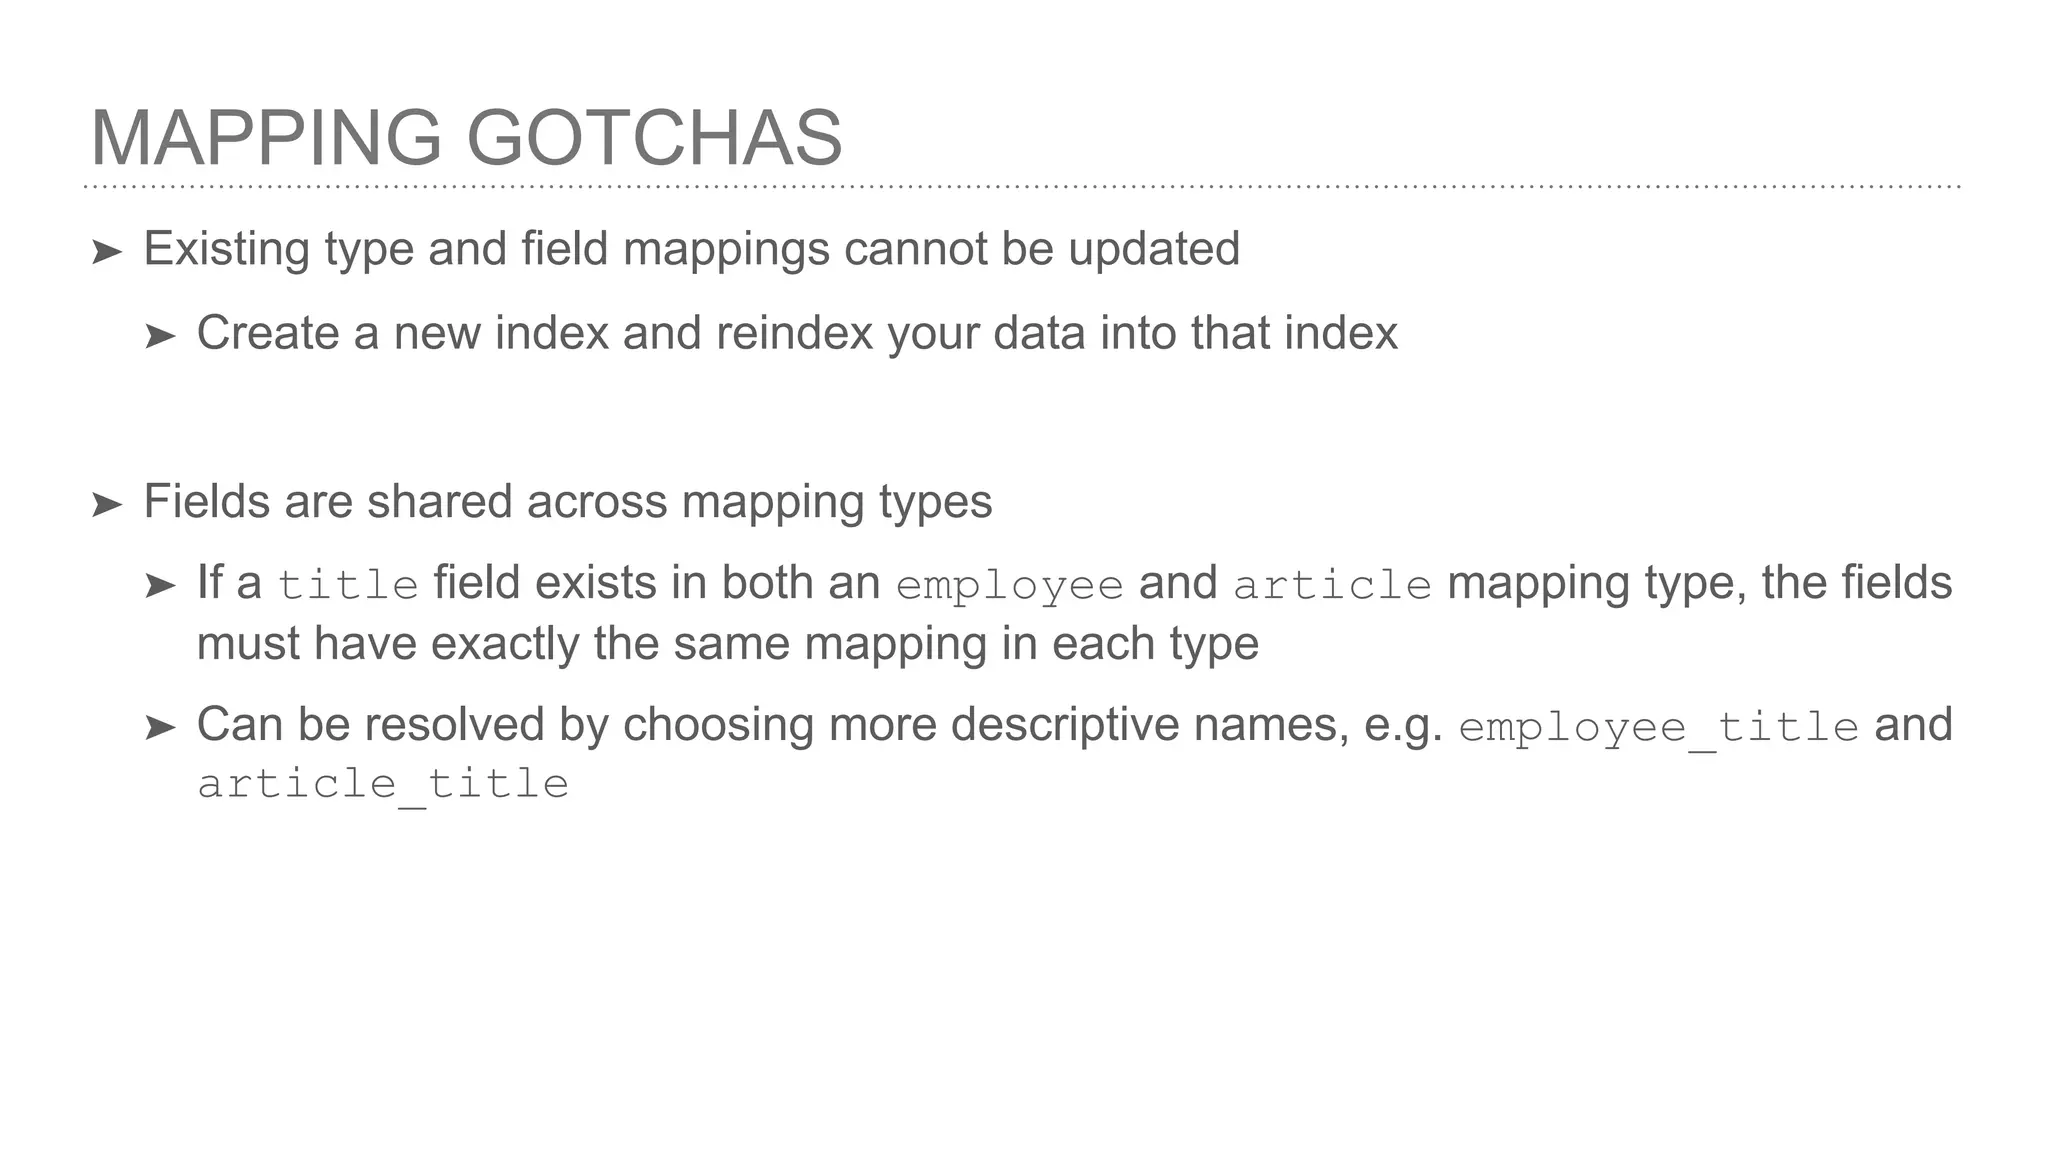Click the arrow bullet before 'Existing type and field'
Screen dimensions: 2048x1152
(x=106, y=252)
